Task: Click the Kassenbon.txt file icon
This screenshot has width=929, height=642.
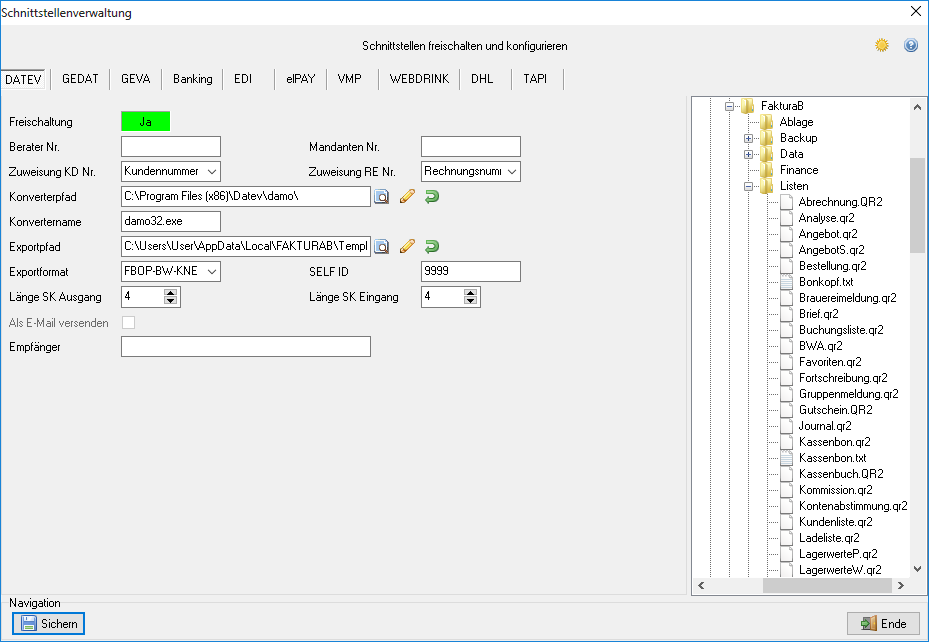Action: coord(786,458)
